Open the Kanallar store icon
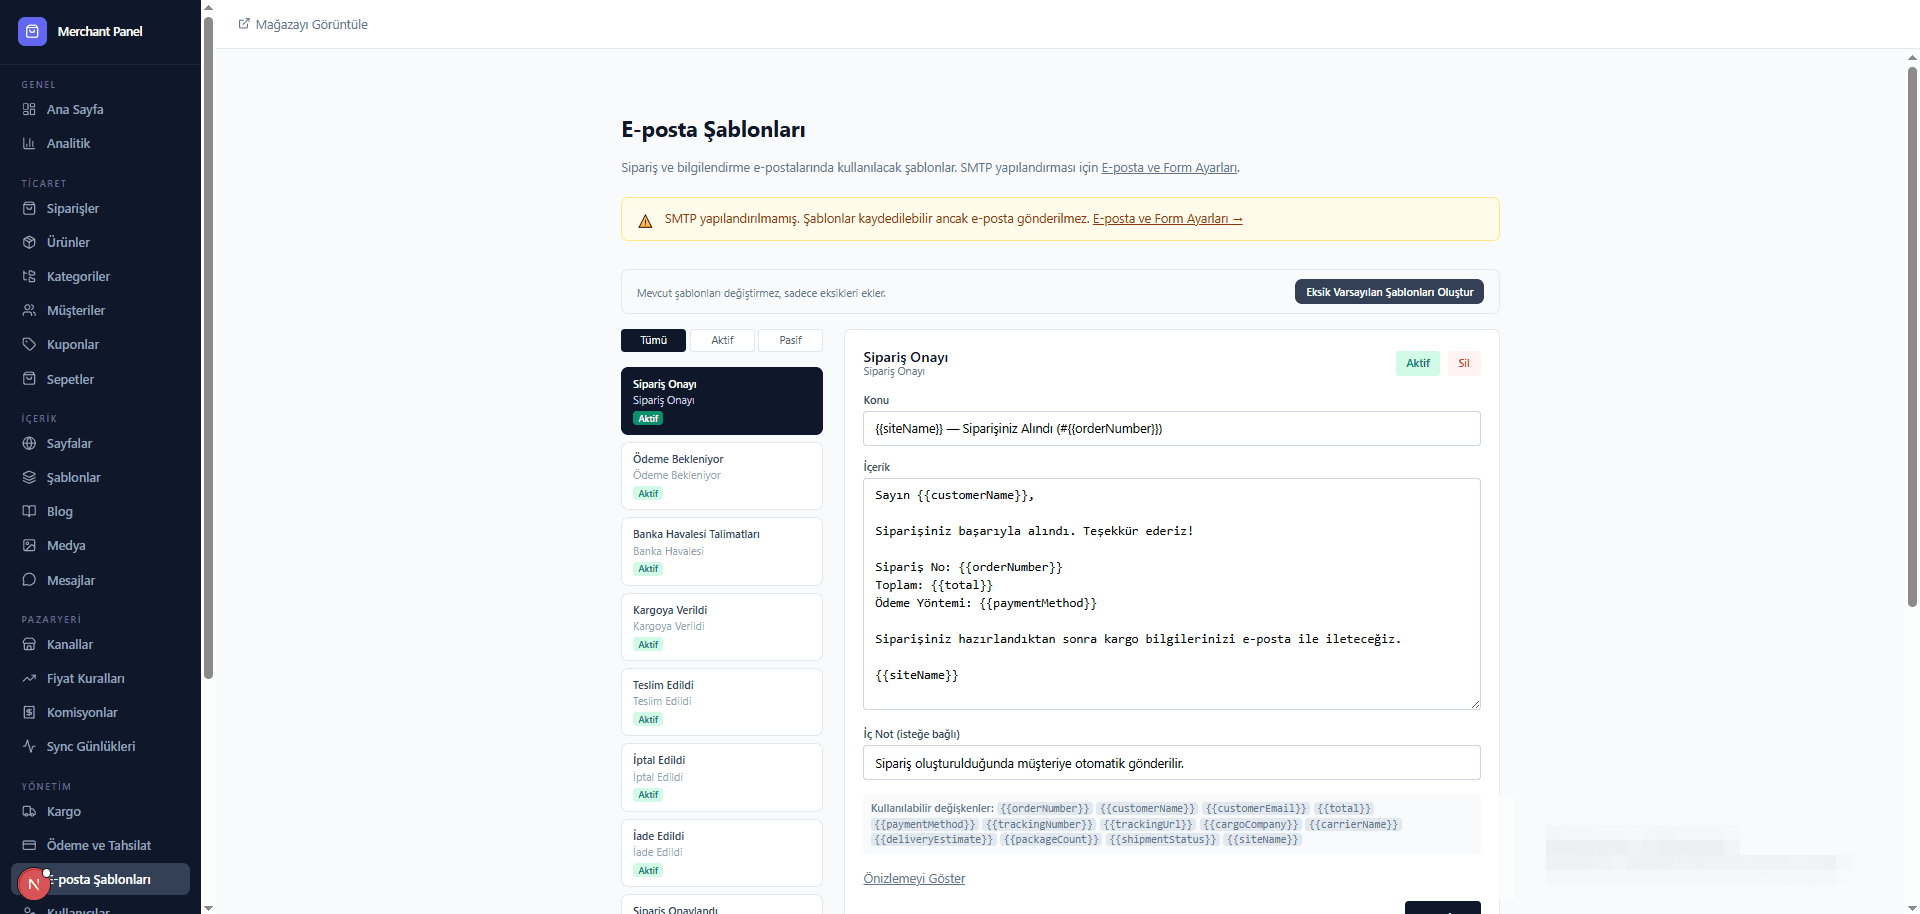The height and width of the screenshot is (914, 1920). pyautogui.click(x=29, y=645)
